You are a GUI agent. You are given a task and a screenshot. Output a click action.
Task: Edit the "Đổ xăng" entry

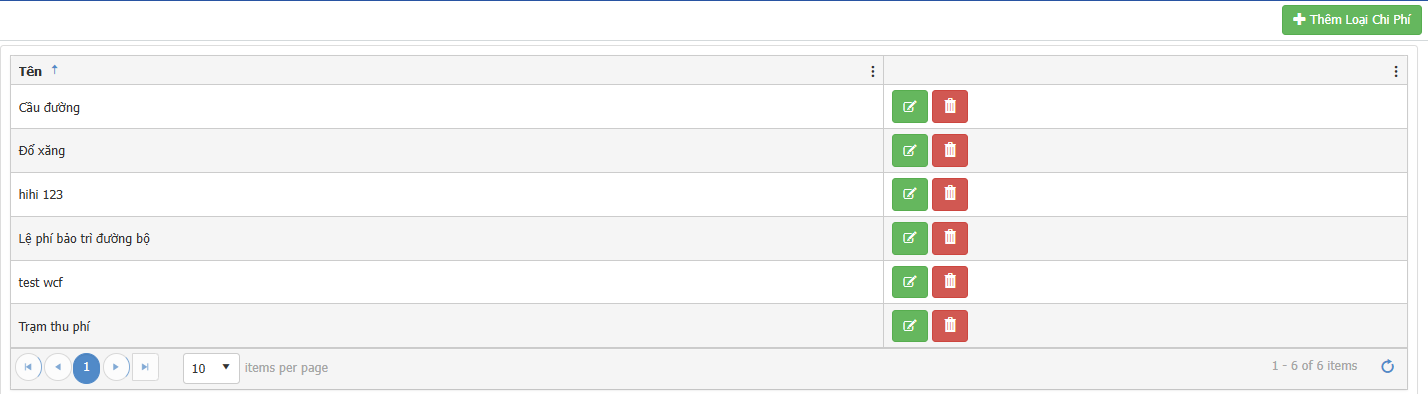tap(910, 150)
